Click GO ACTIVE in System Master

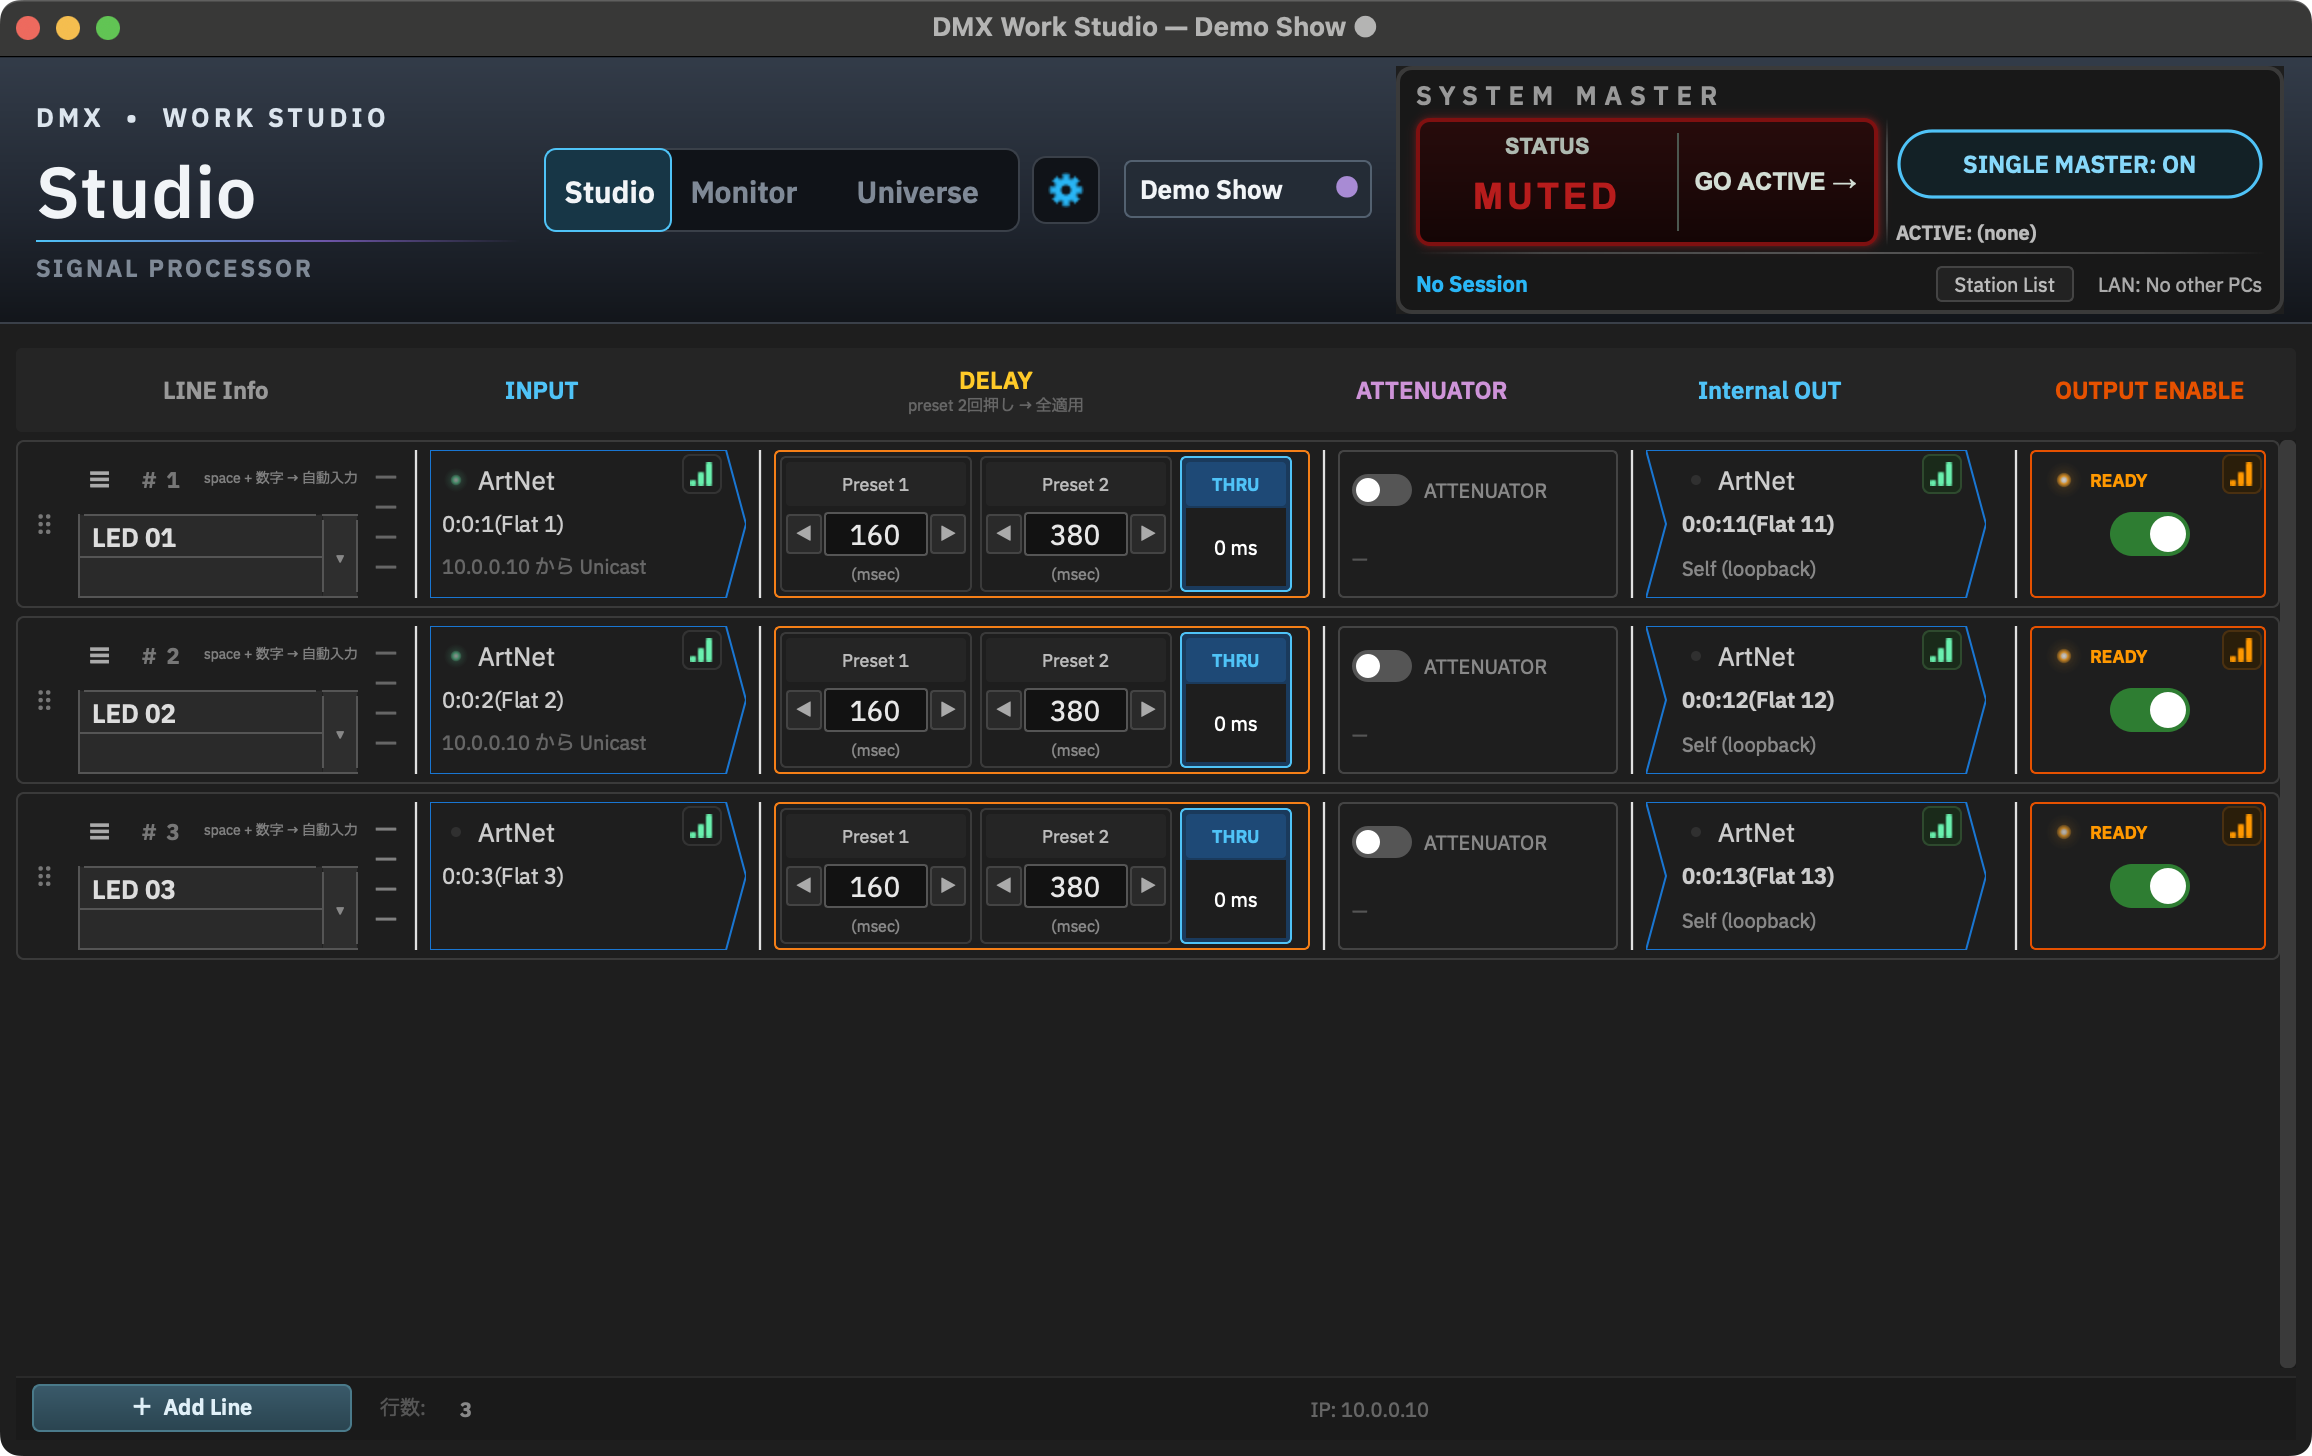1775,181
